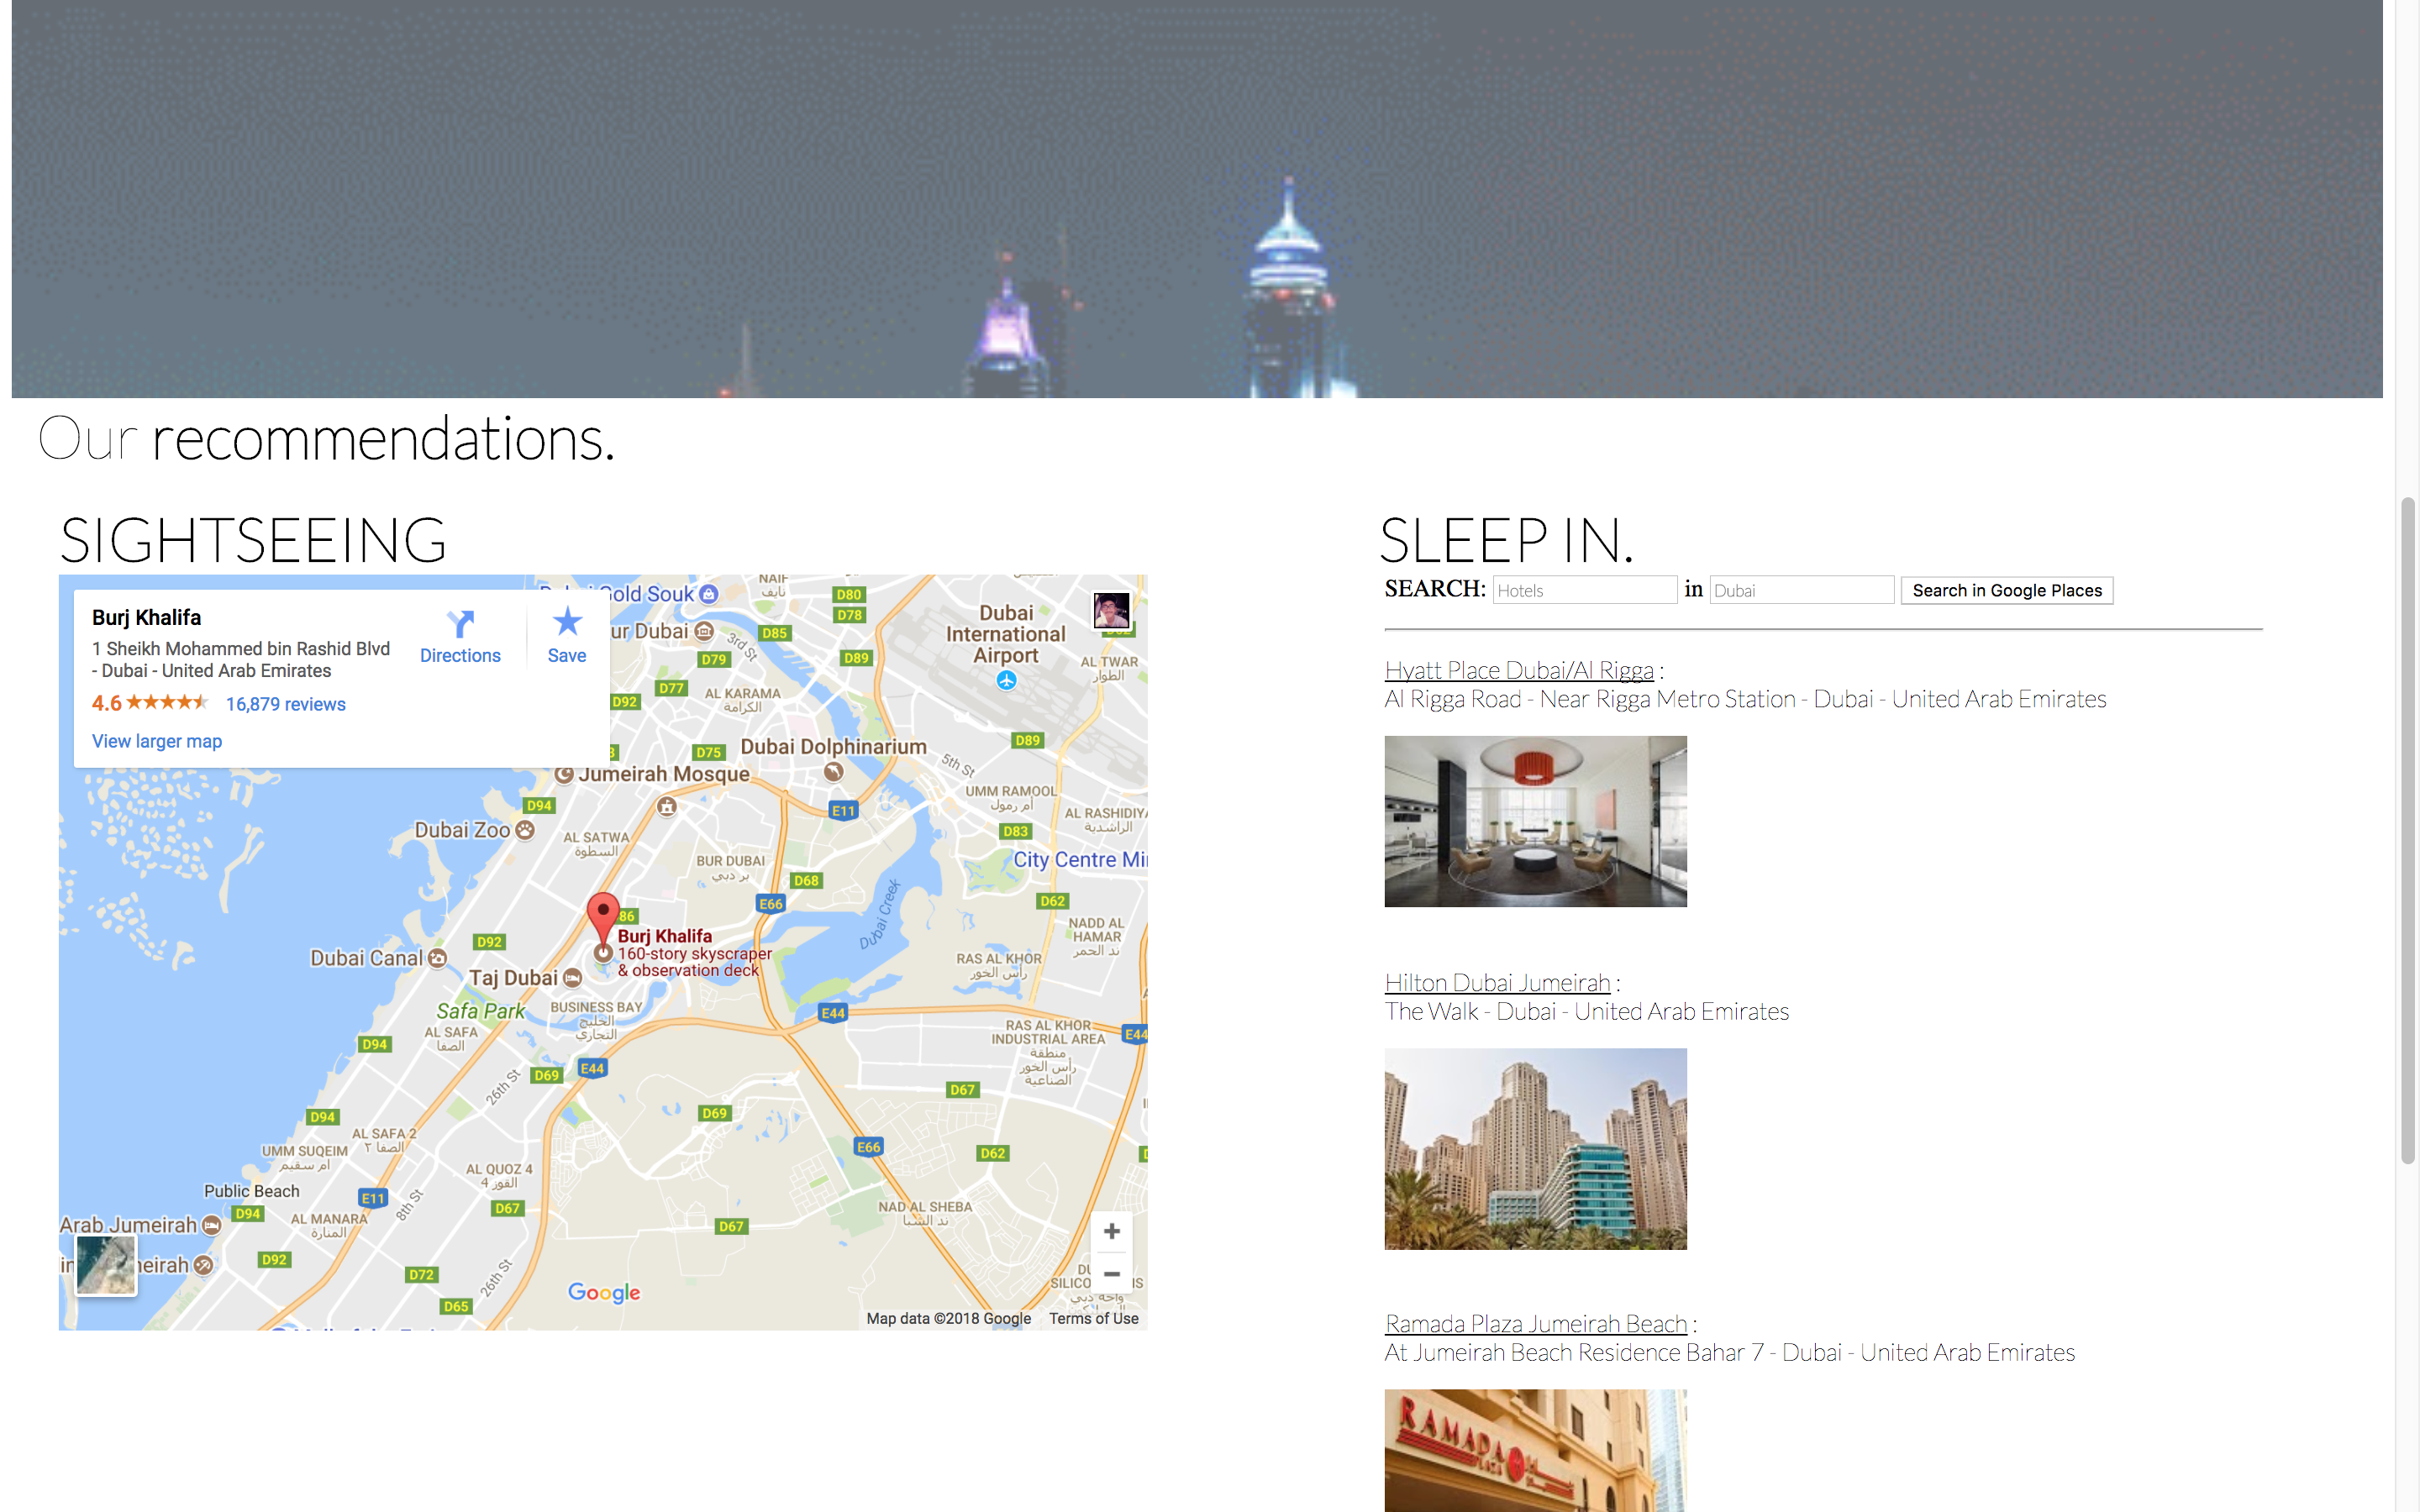Open Hyatt Place Dubai/Al Rigga link
The height and width of the screenshot is (1512, 2420).
tap(1518, 670)
